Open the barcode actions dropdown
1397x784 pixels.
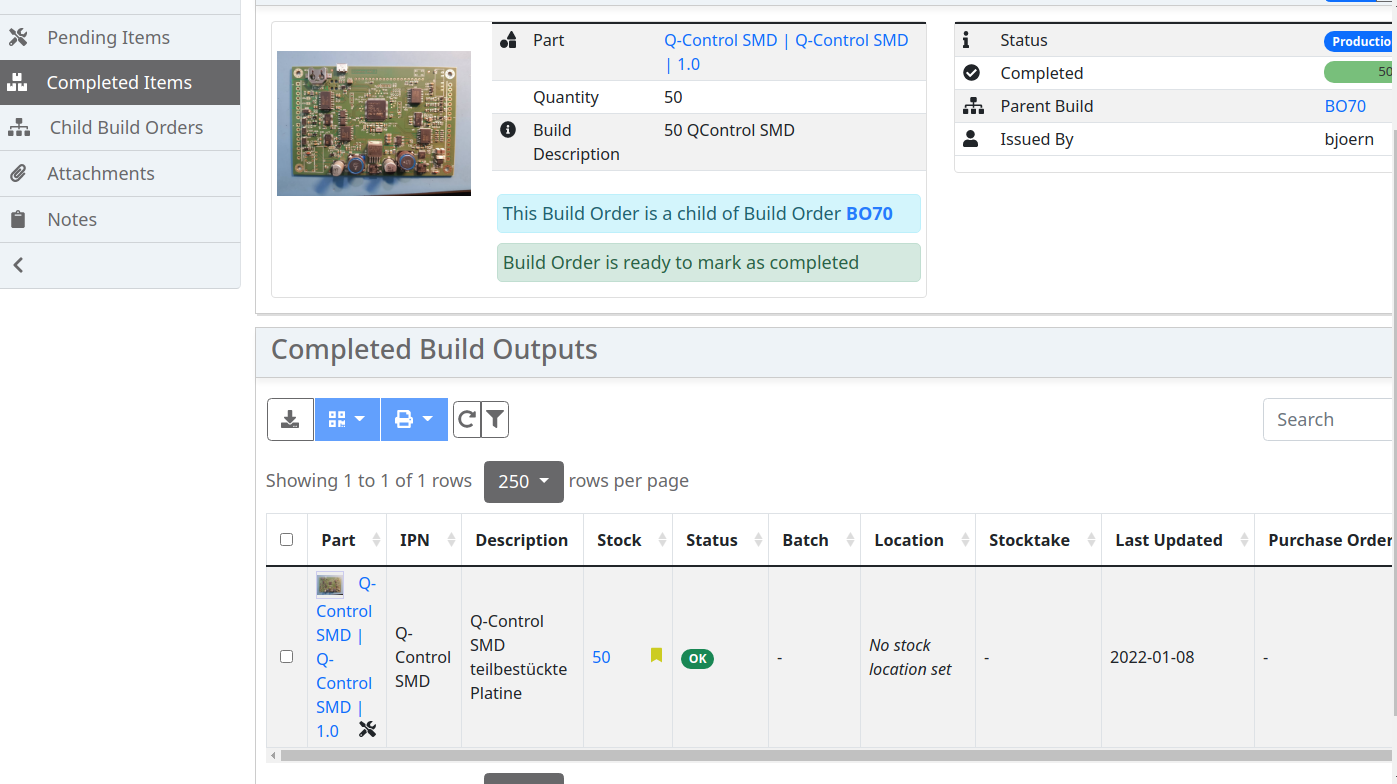347,419
